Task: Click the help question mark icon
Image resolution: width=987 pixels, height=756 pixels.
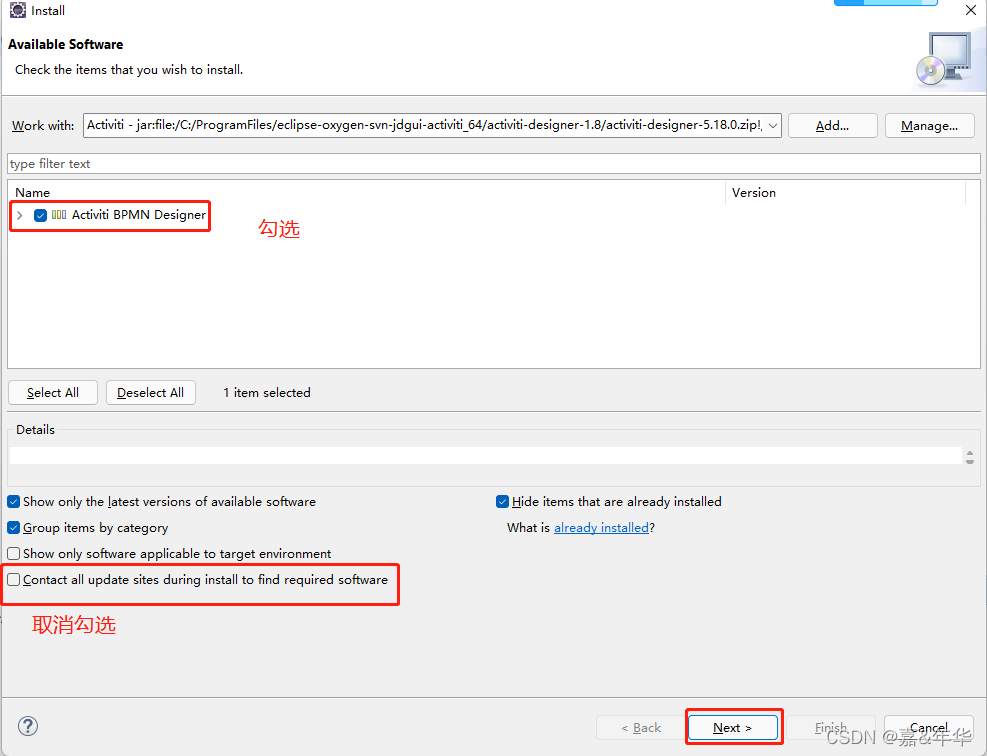Action: (28, 727)
